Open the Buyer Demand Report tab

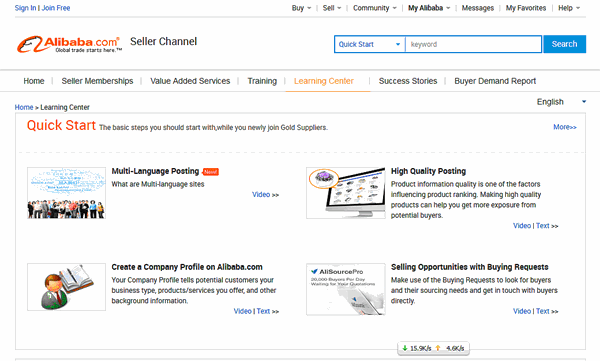495,81
